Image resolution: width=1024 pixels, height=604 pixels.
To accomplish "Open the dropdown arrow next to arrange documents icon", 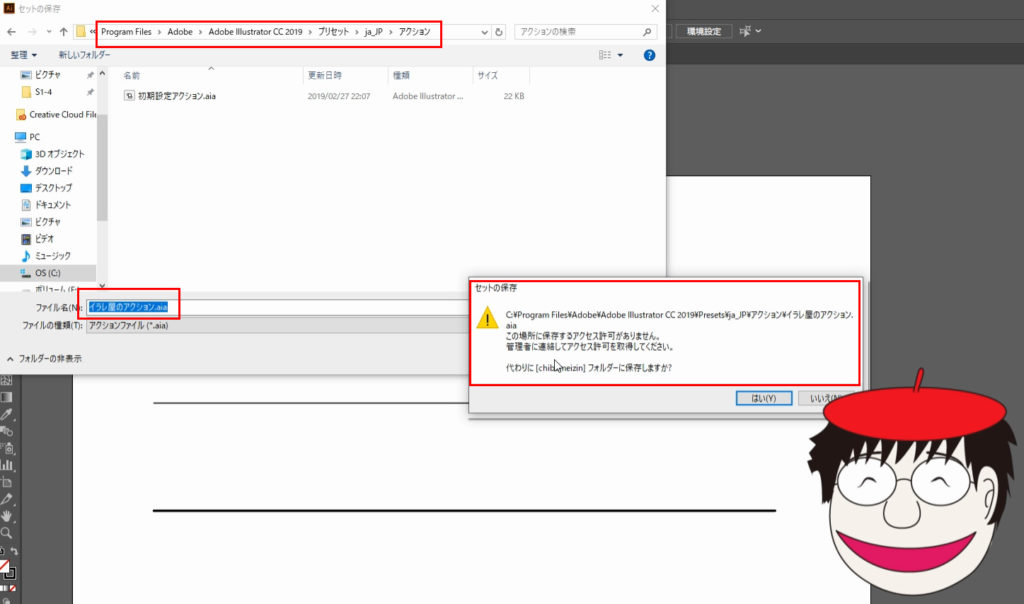I will point(758,31).
